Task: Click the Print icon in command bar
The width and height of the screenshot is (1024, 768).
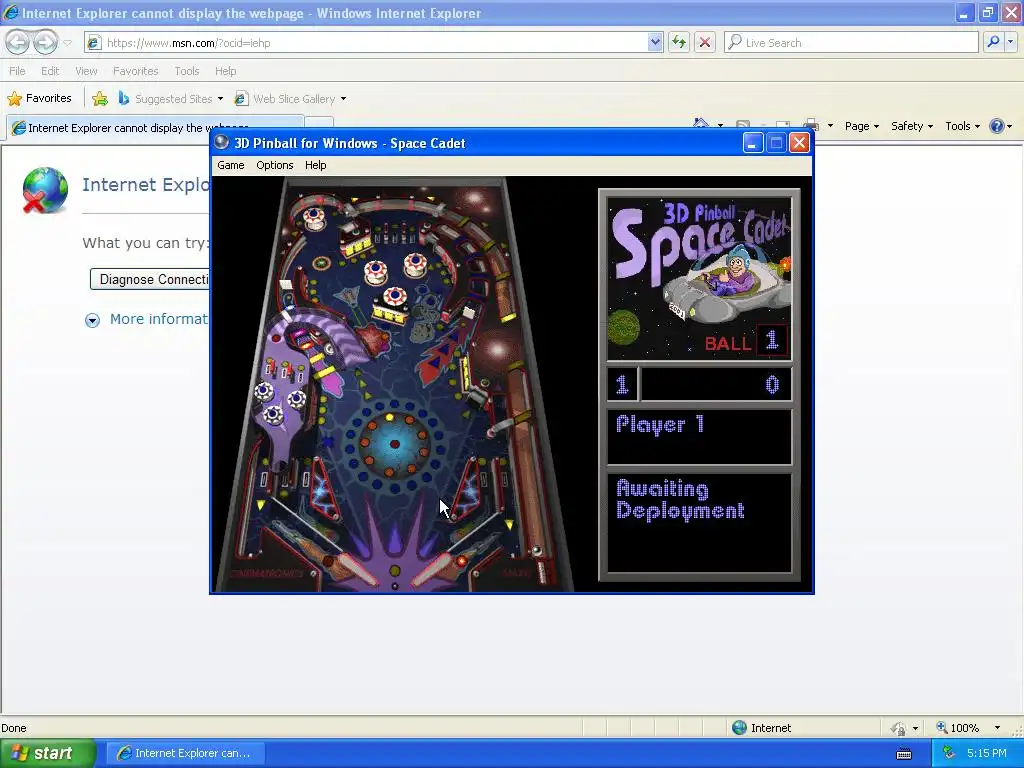Action: pyautogui.click(x=811, y=124)
